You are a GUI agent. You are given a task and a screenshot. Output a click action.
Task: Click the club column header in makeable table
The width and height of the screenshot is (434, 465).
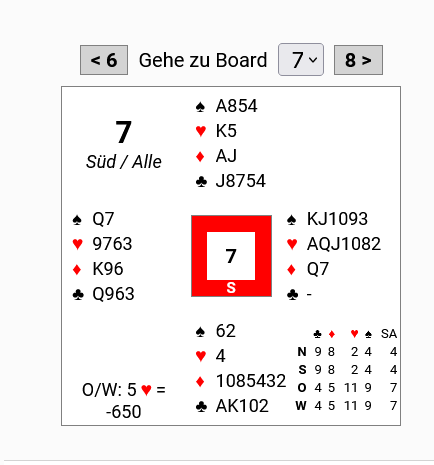[x=318, y=334]
